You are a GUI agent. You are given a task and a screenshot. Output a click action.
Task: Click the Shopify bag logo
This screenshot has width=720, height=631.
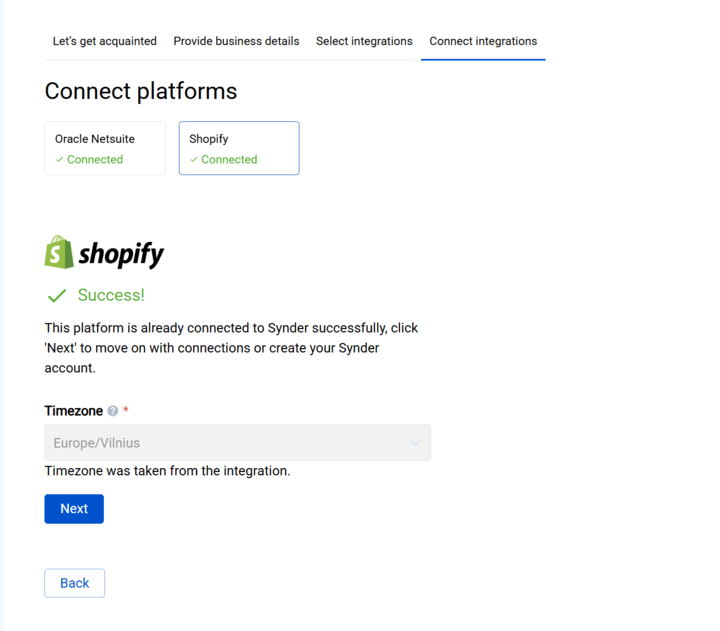(x=59, y=252)
